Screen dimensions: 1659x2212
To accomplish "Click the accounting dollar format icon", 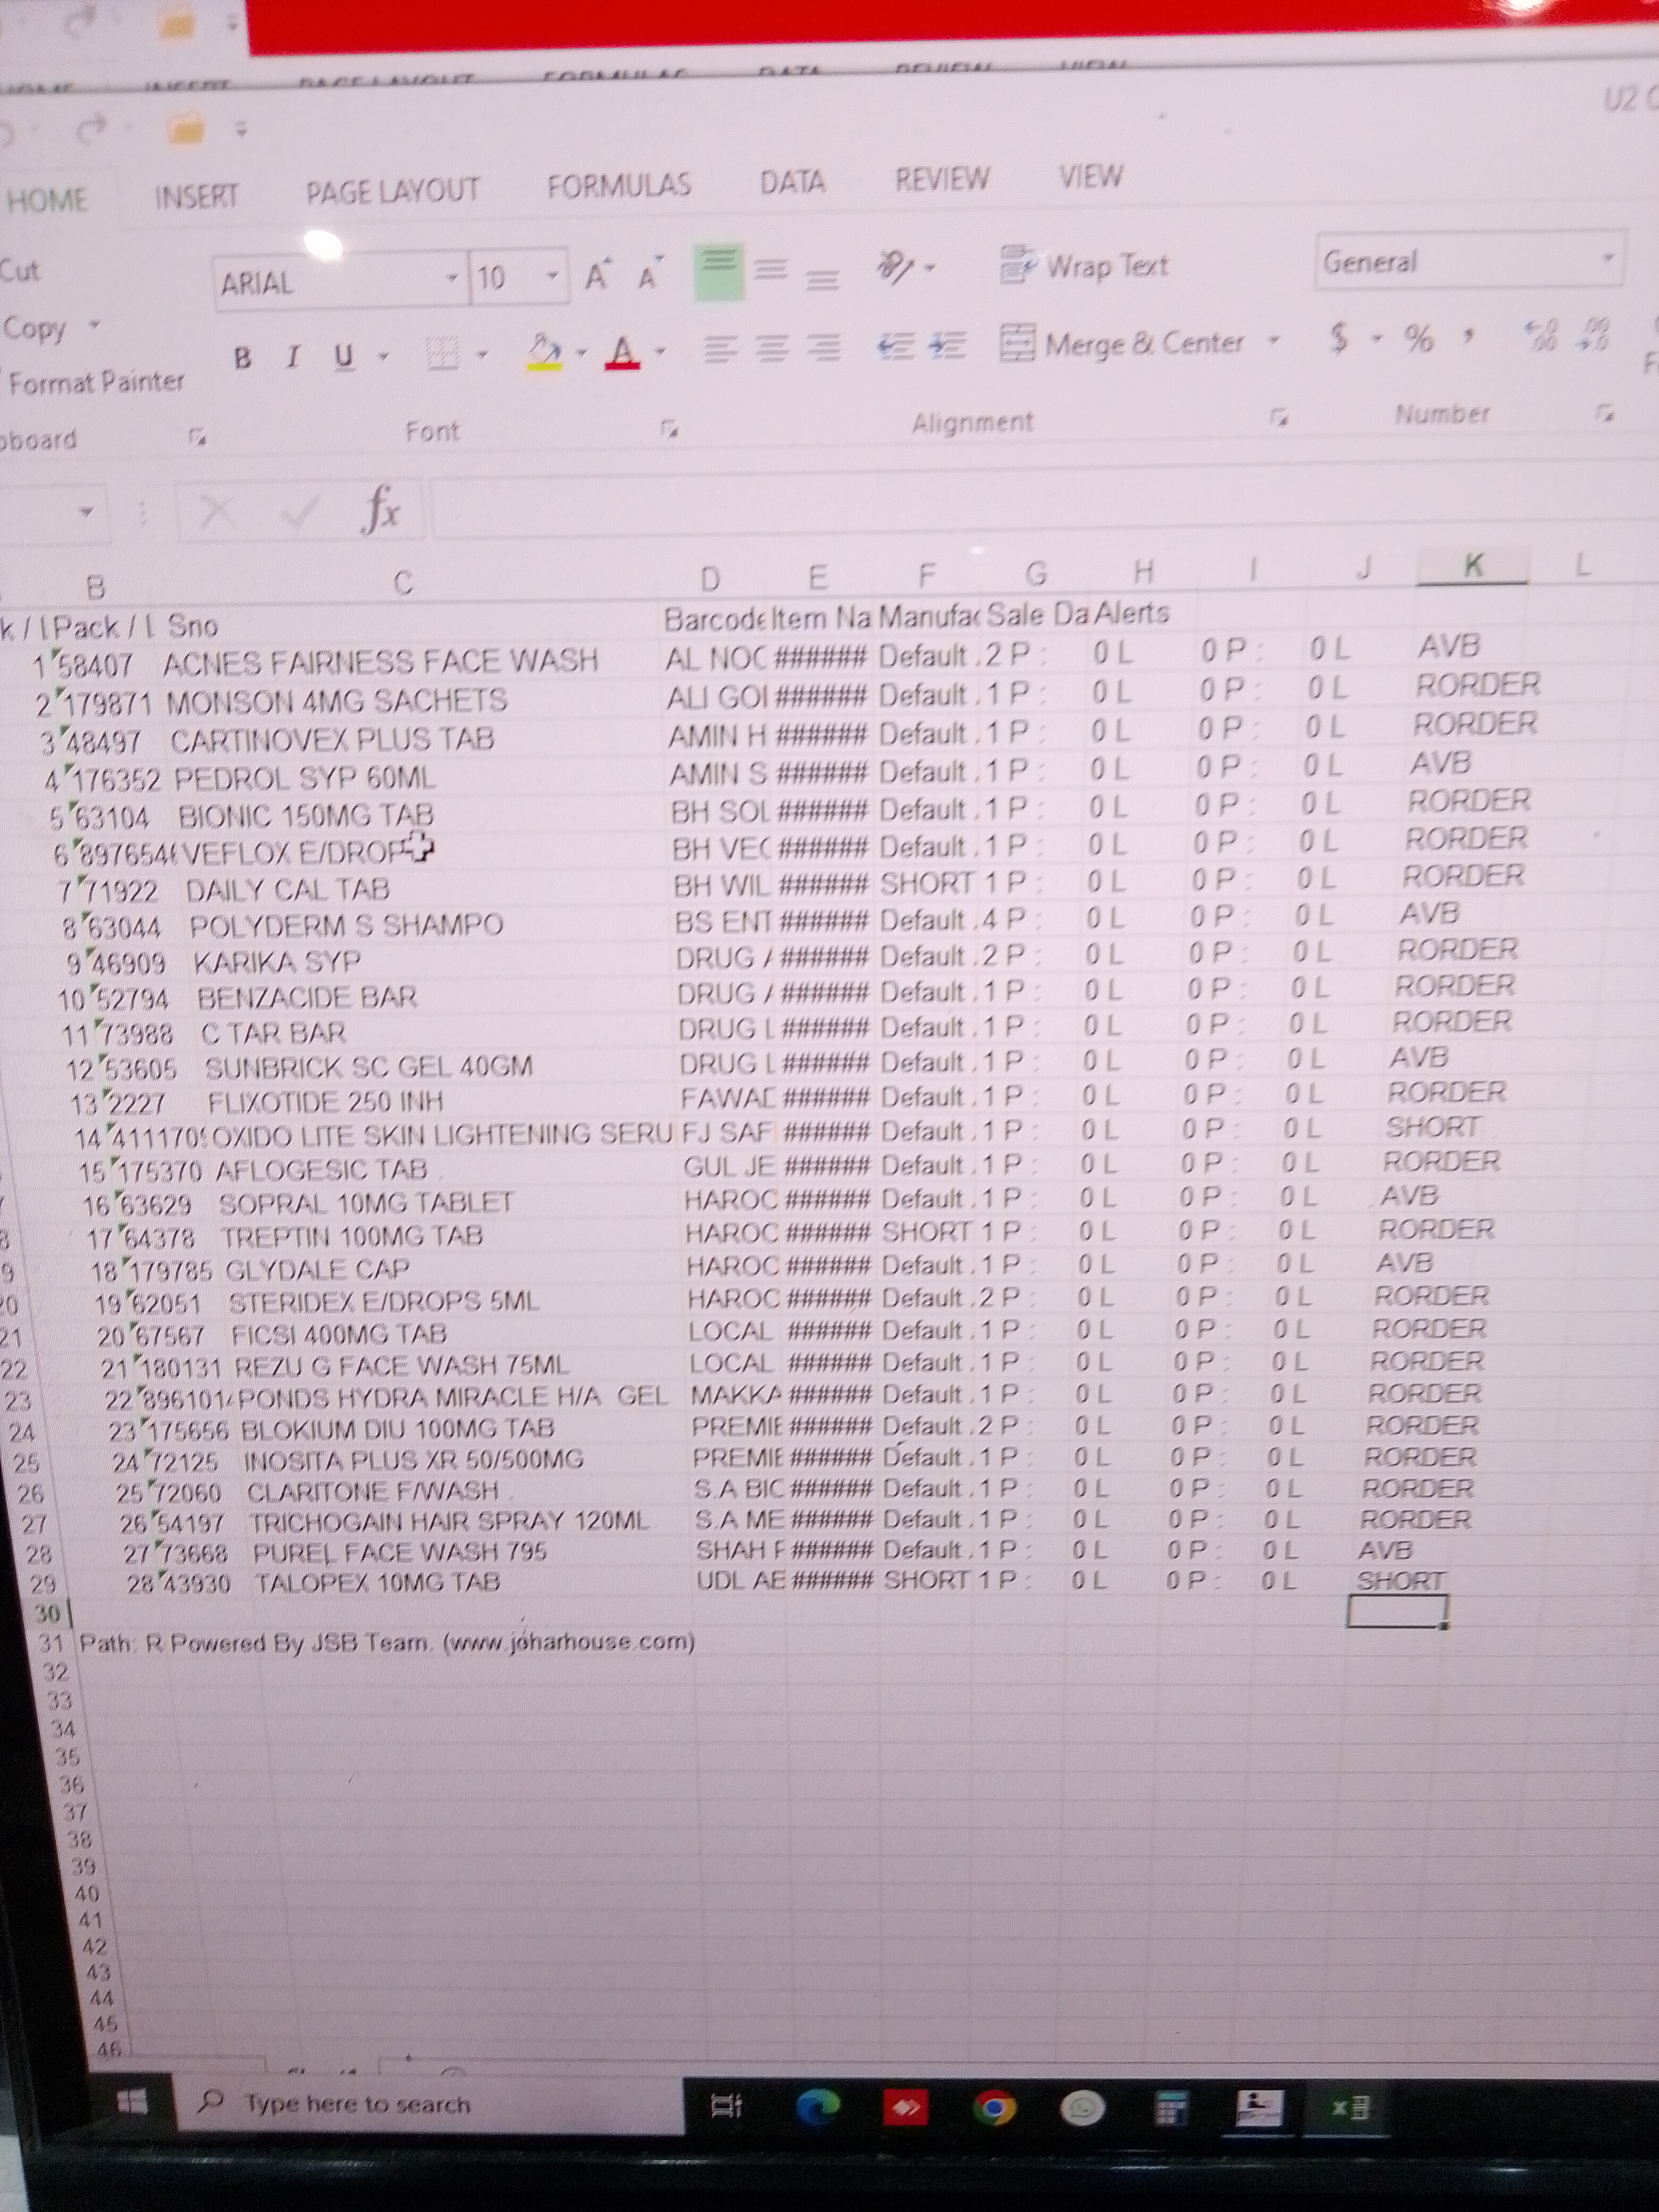I will tap(1339, 339).
